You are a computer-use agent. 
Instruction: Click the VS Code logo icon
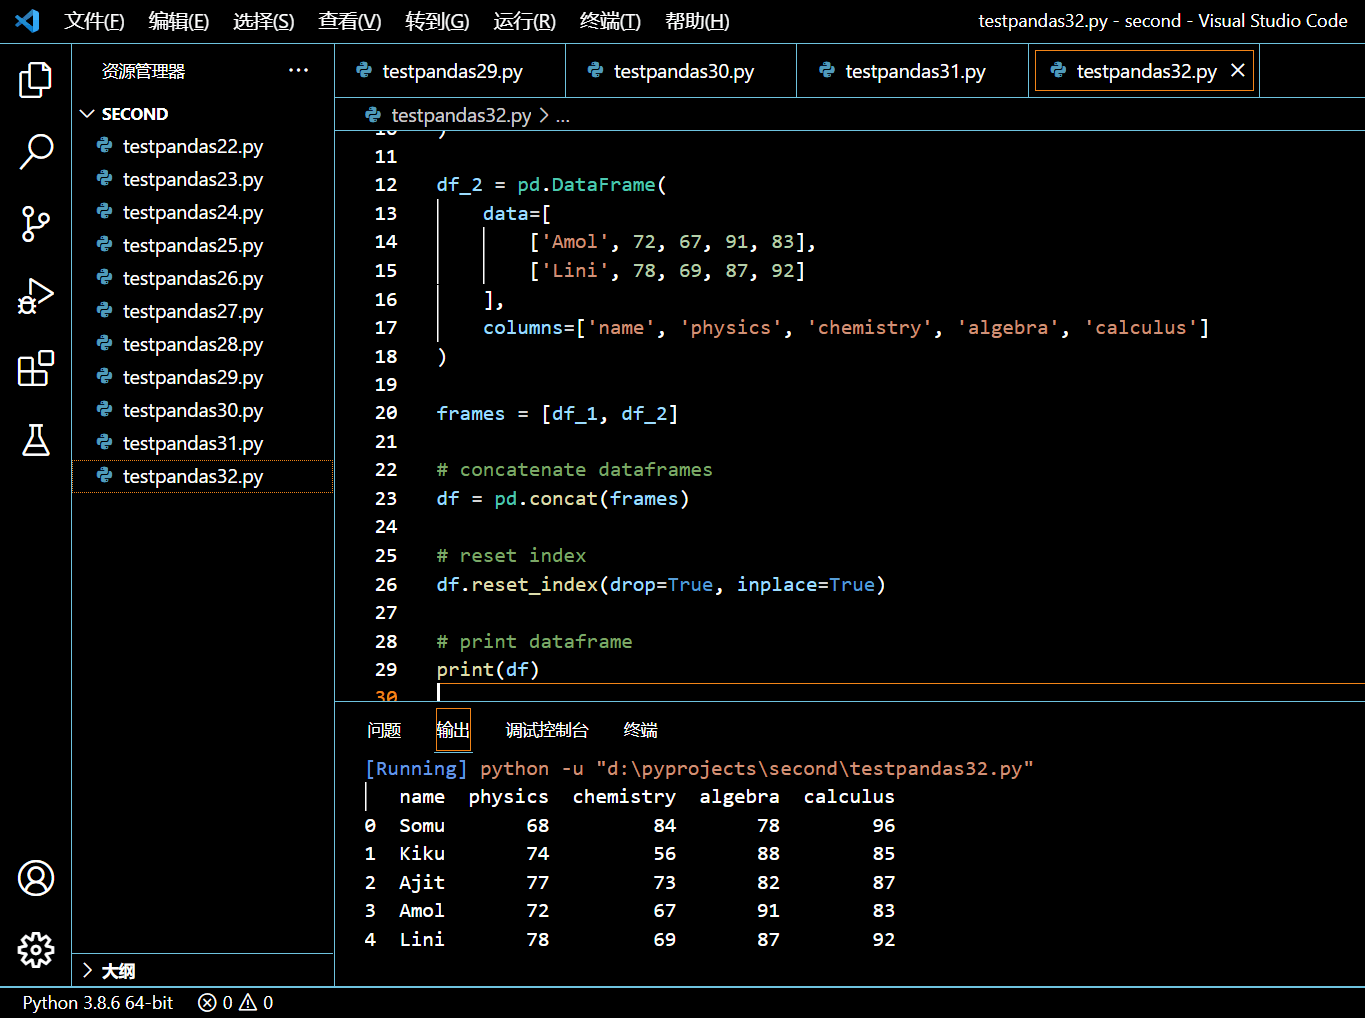pyautogui.click(x=28, y=21)
